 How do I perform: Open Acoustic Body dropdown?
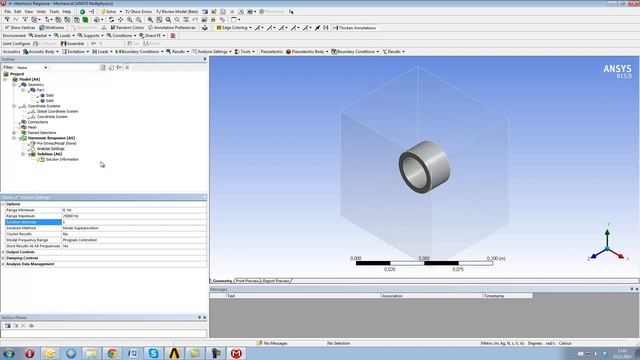pos(41,52)
